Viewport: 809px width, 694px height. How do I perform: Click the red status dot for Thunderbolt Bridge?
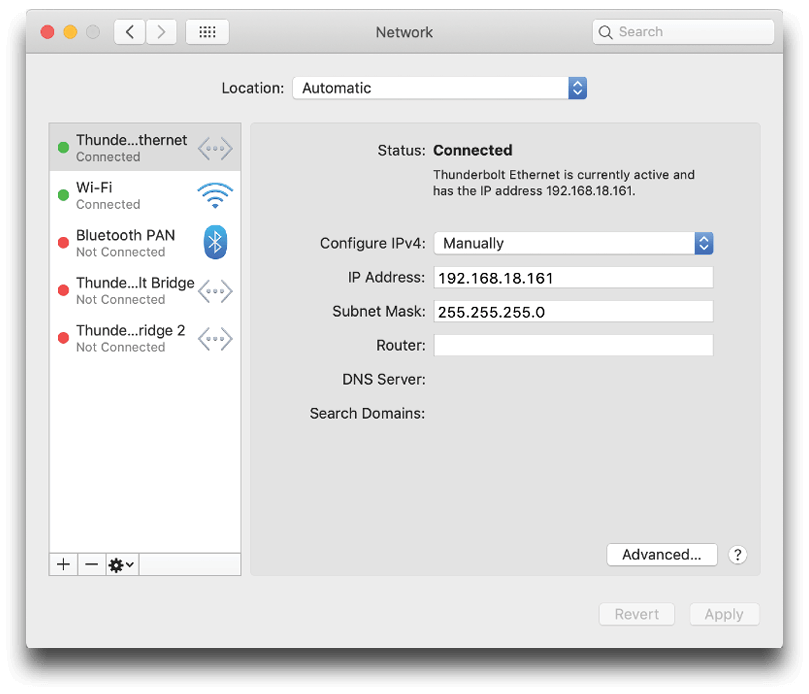point(63,290)
